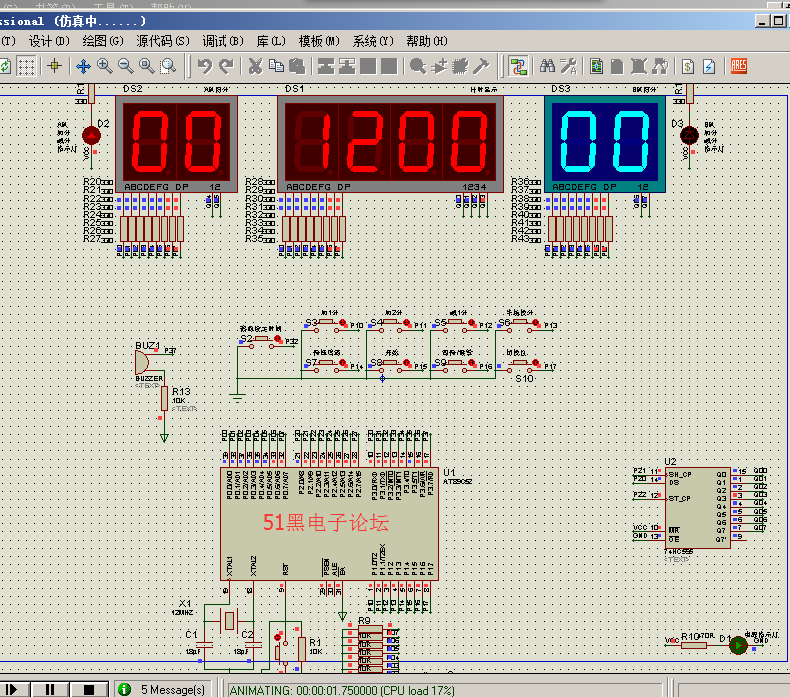The image size is (790, 697).
Task: Open the 5 Message(s) simulation log
Action: (x=172, y=689)
